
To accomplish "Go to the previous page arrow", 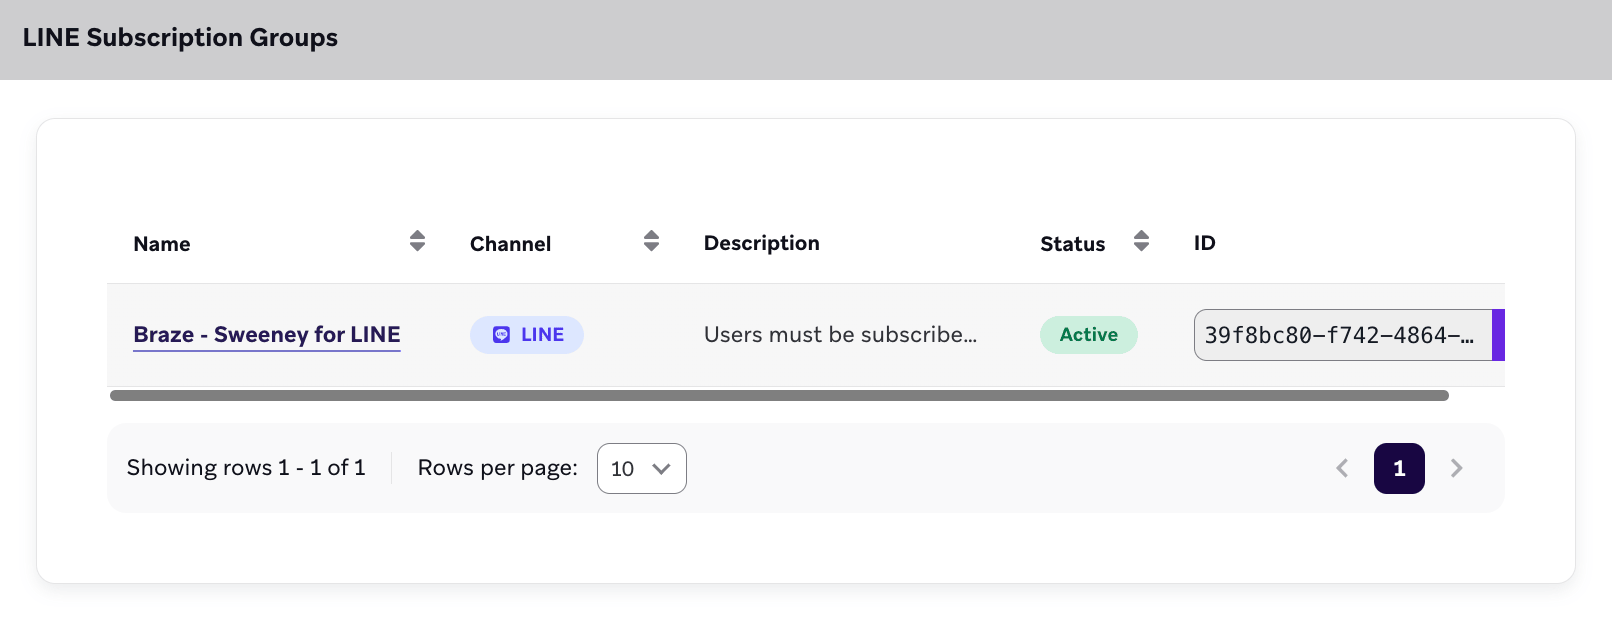I will pyautogui.click(x=1342, y=468).
